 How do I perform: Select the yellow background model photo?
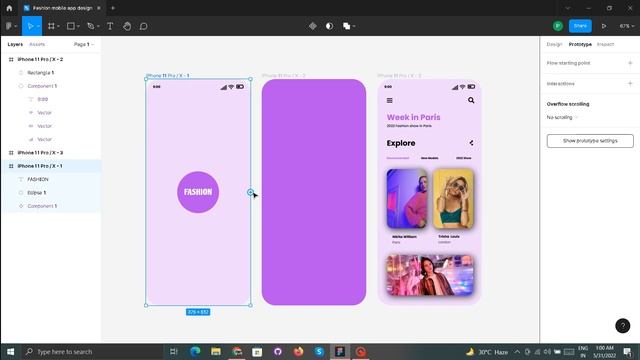453,198
